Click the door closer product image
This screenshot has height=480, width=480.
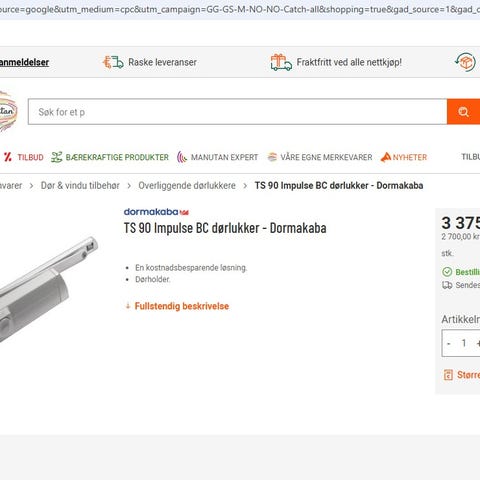click(49, 289)
